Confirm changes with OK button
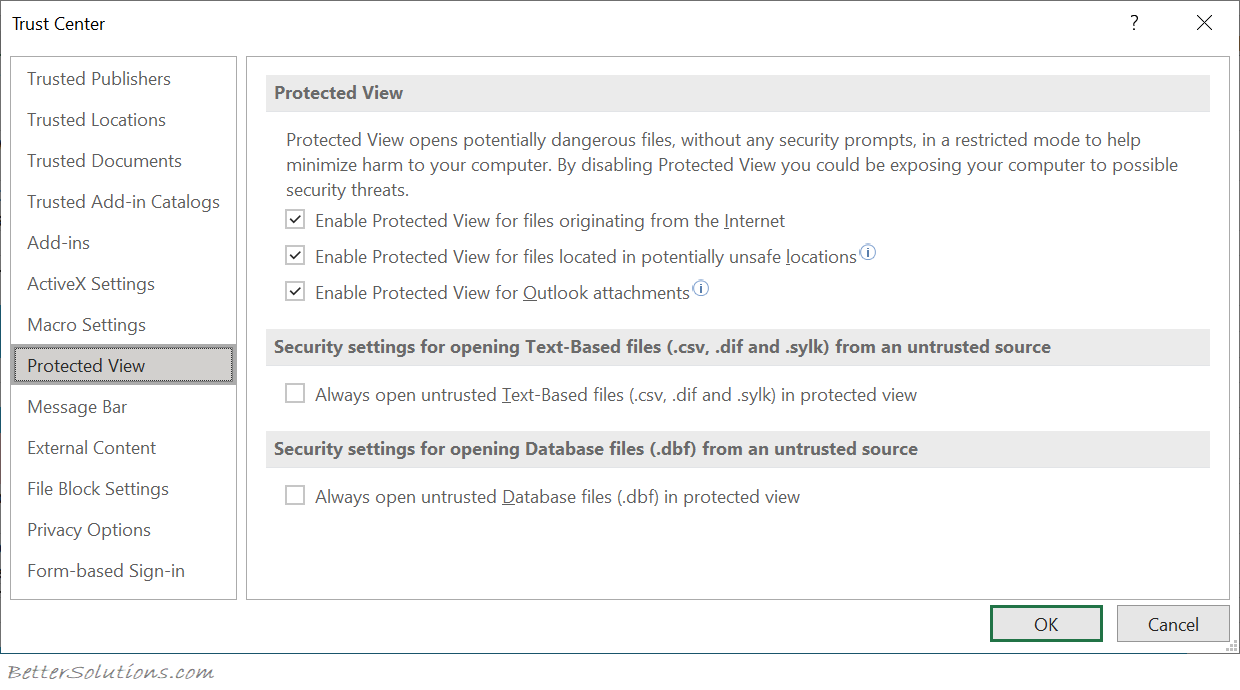This screenshot has height=690, width=1240. click(x=1046, y=624)
